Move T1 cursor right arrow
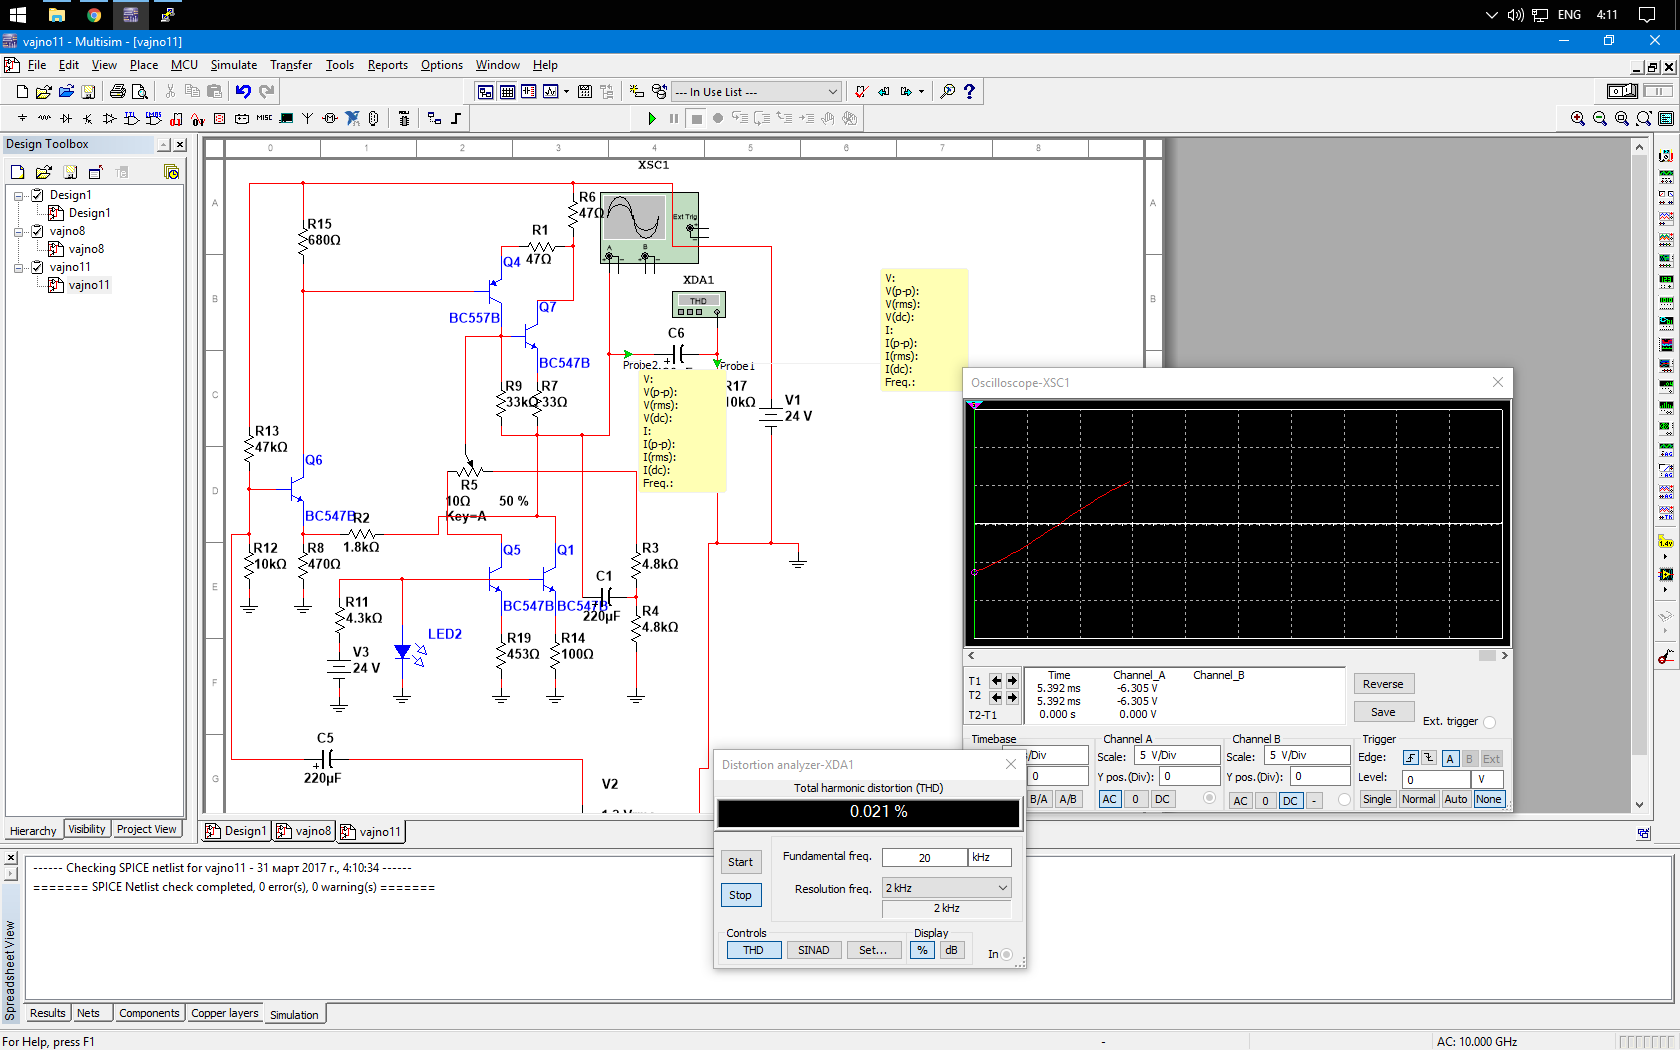1680x1050 pixels. point(1012,680)
